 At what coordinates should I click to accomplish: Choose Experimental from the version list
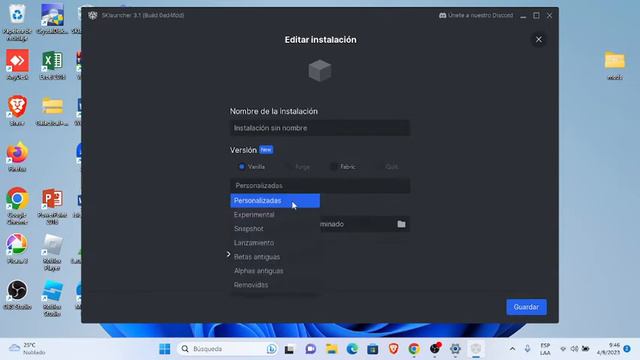point(275,215)
